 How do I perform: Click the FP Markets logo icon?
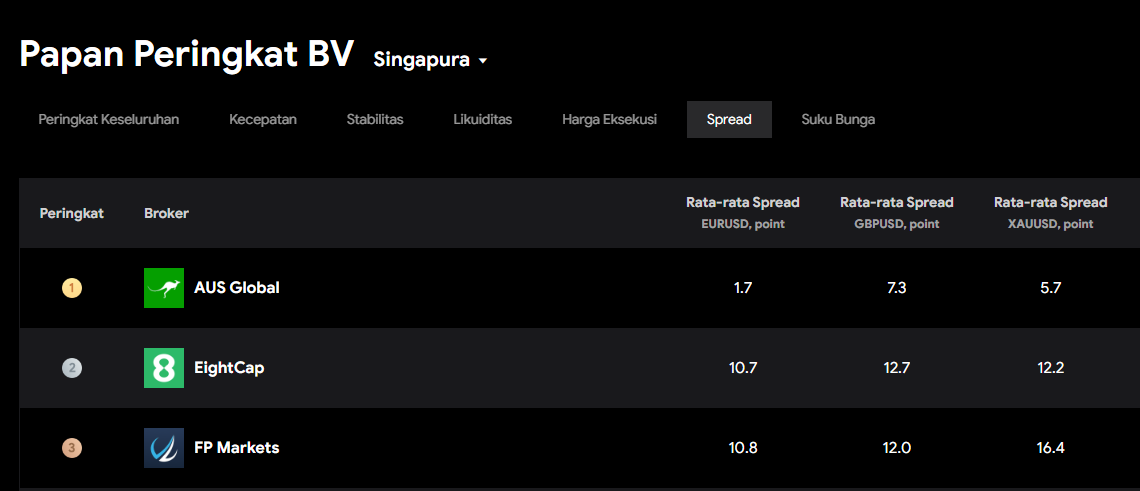coord(164,448)
